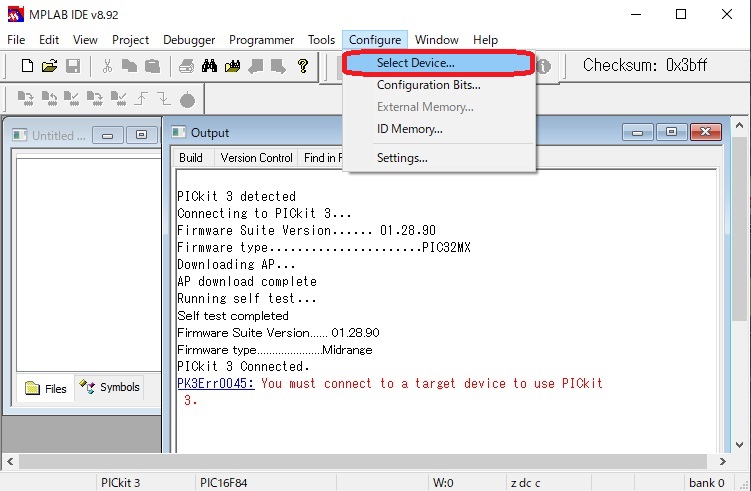
Task: Minimize the Untitled workspace window
Action: (107, 135)
